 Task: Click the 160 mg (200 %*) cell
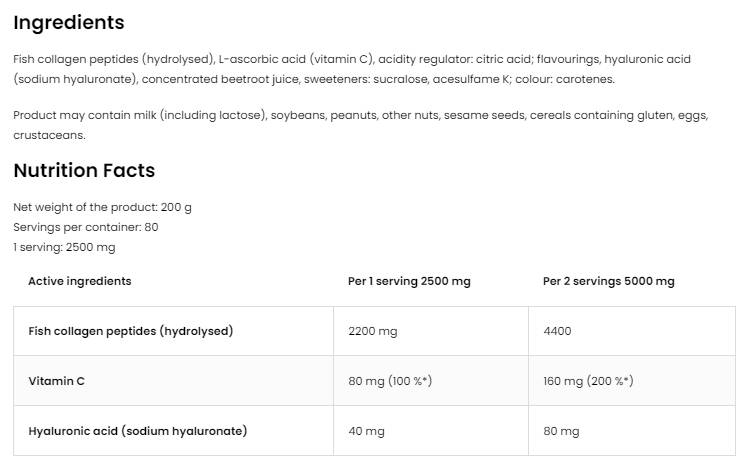587,381
